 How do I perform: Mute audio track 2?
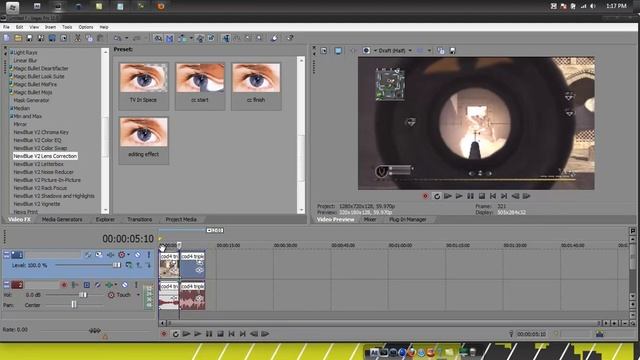tap(125, 285)
